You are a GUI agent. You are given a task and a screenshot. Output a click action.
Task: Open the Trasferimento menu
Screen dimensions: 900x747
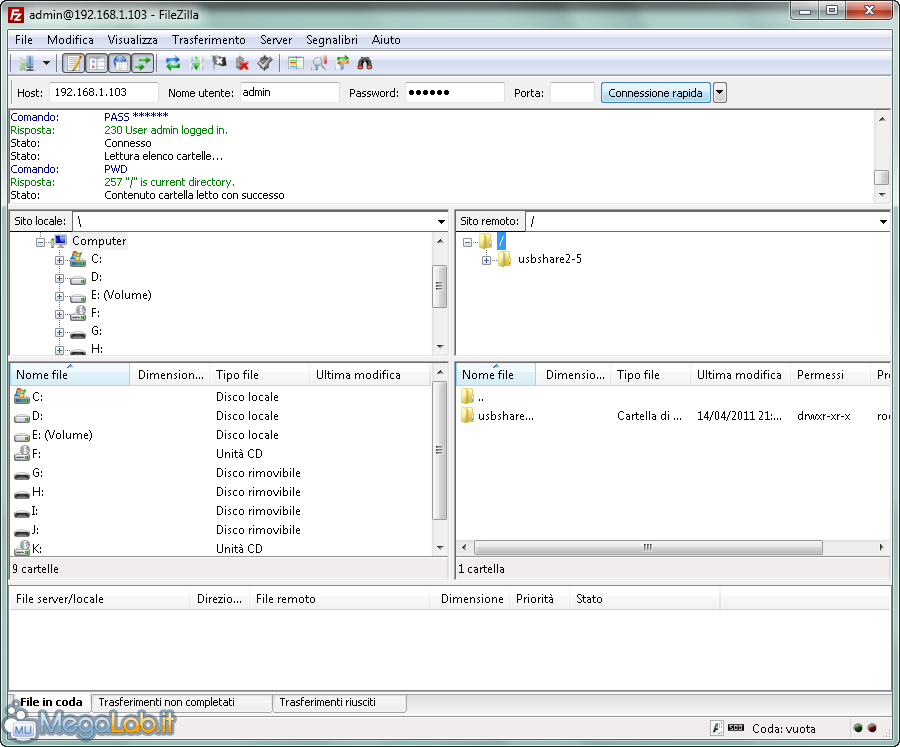point(209,40)
